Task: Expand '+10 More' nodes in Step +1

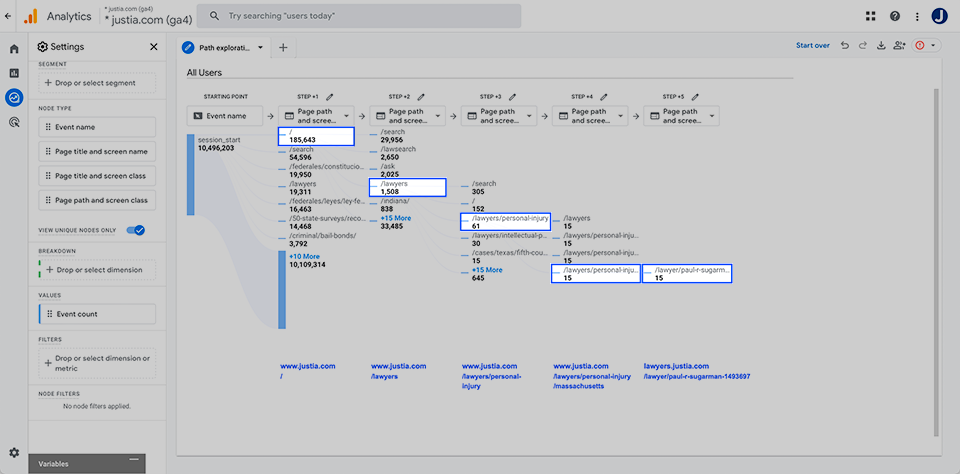Action: click(304, 256)
